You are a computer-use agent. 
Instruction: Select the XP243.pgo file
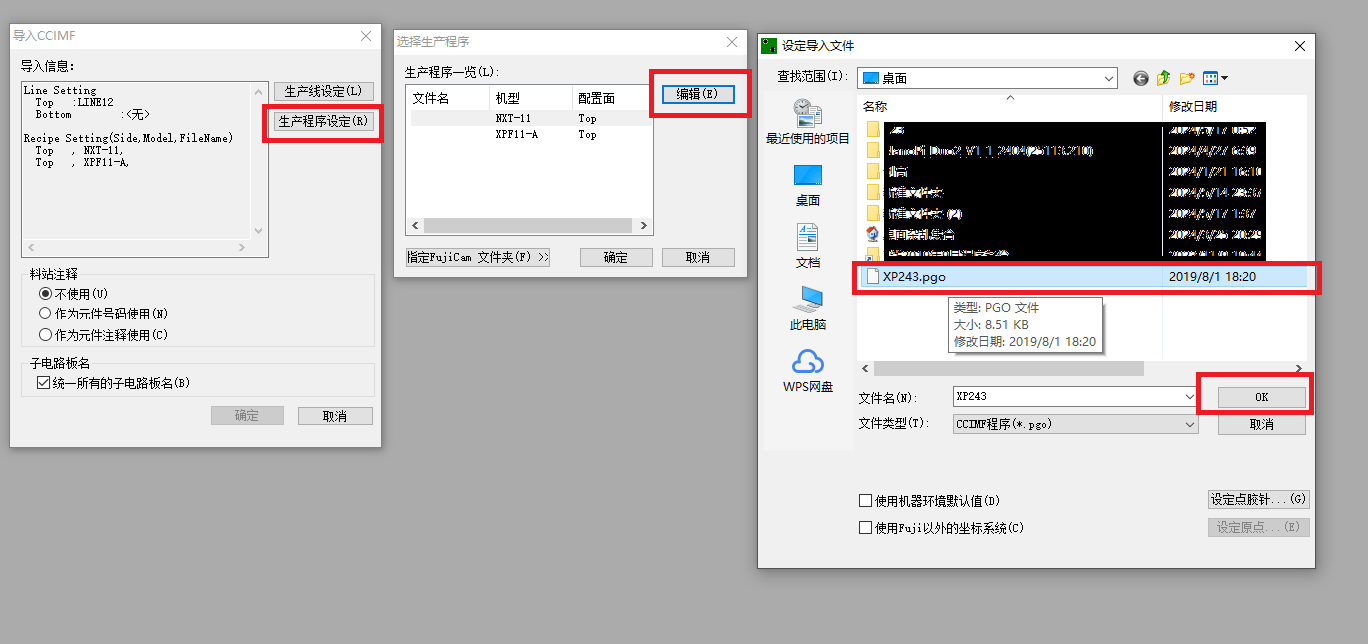tap(914, 277)
